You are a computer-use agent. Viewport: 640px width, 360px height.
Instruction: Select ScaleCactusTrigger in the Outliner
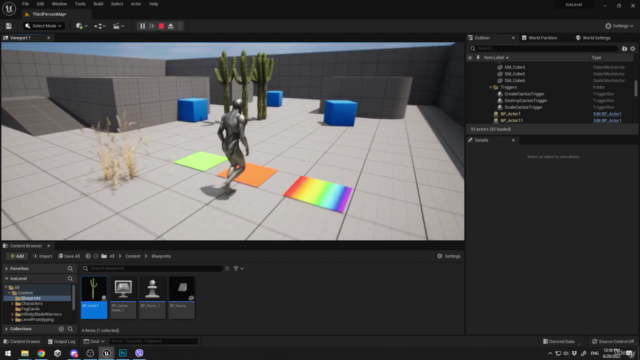tap(523, 107)
